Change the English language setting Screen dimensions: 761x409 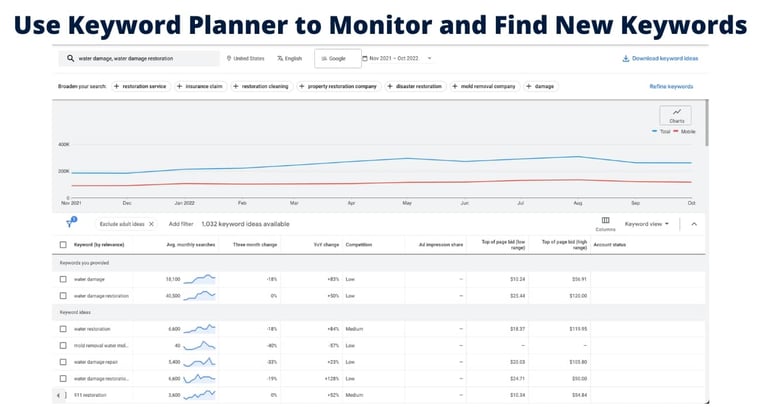[x=289, y=58]
